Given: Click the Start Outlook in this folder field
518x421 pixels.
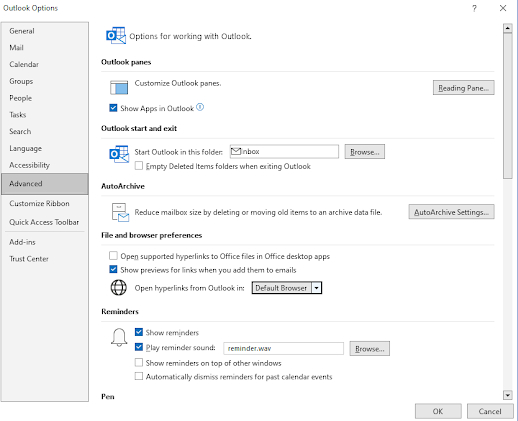Looking at the screenshot, I should [284, 152].
